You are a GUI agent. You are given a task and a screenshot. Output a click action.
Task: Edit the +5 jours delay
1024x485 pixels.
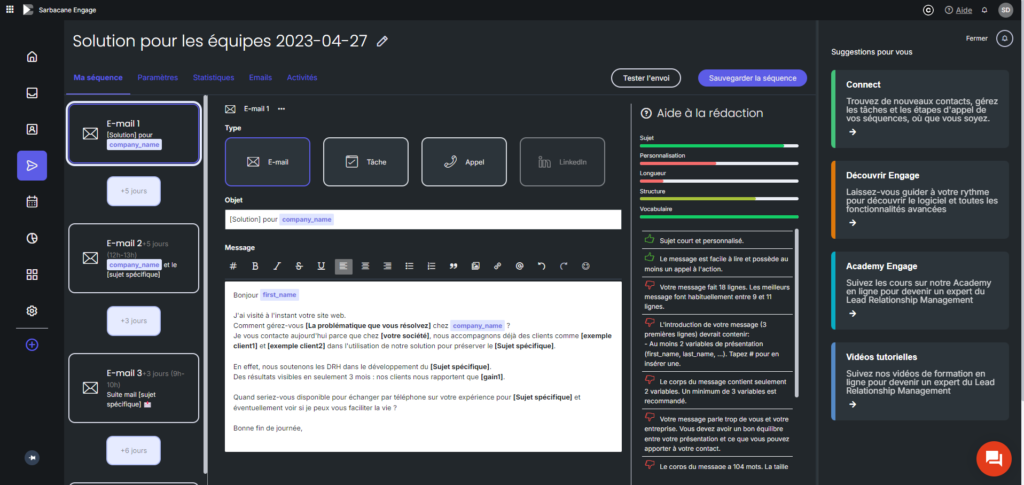pos(133,191)
